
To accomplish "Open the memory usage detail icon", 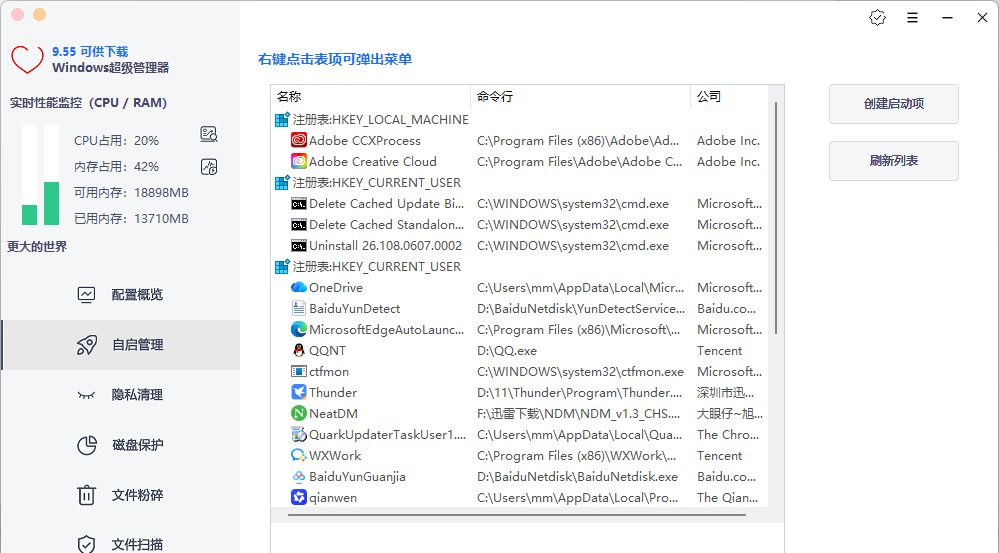I will tap(209, 167).
